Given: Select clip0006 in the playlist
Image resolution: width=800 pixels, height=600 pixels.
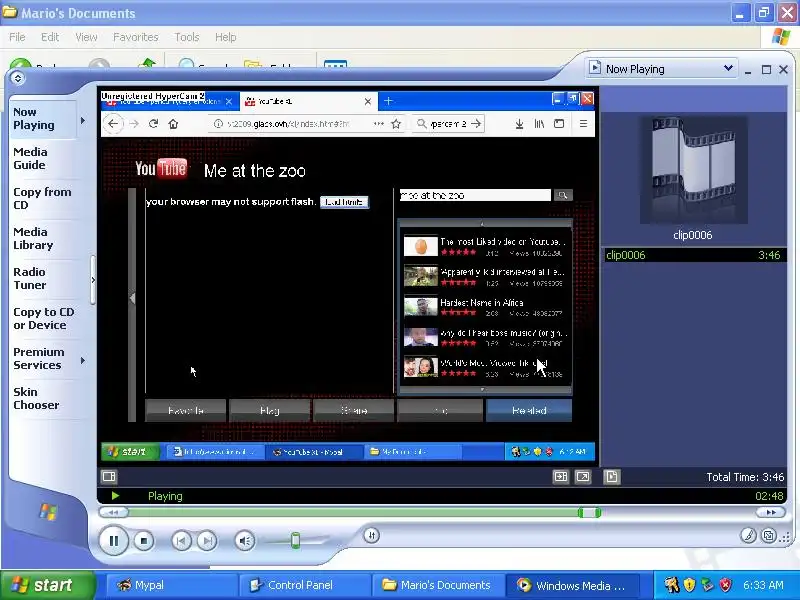Looking at the screenshot, I should point(693,255).
